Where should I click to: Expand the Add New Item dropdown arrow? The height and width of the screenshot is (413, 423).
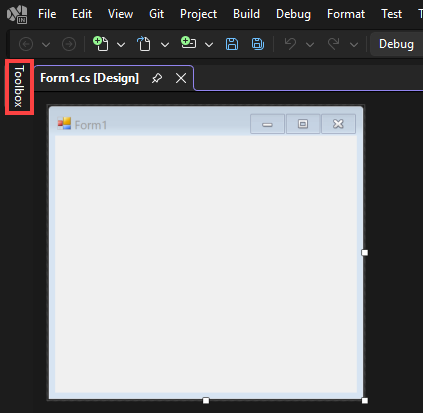tap(209, 44)
